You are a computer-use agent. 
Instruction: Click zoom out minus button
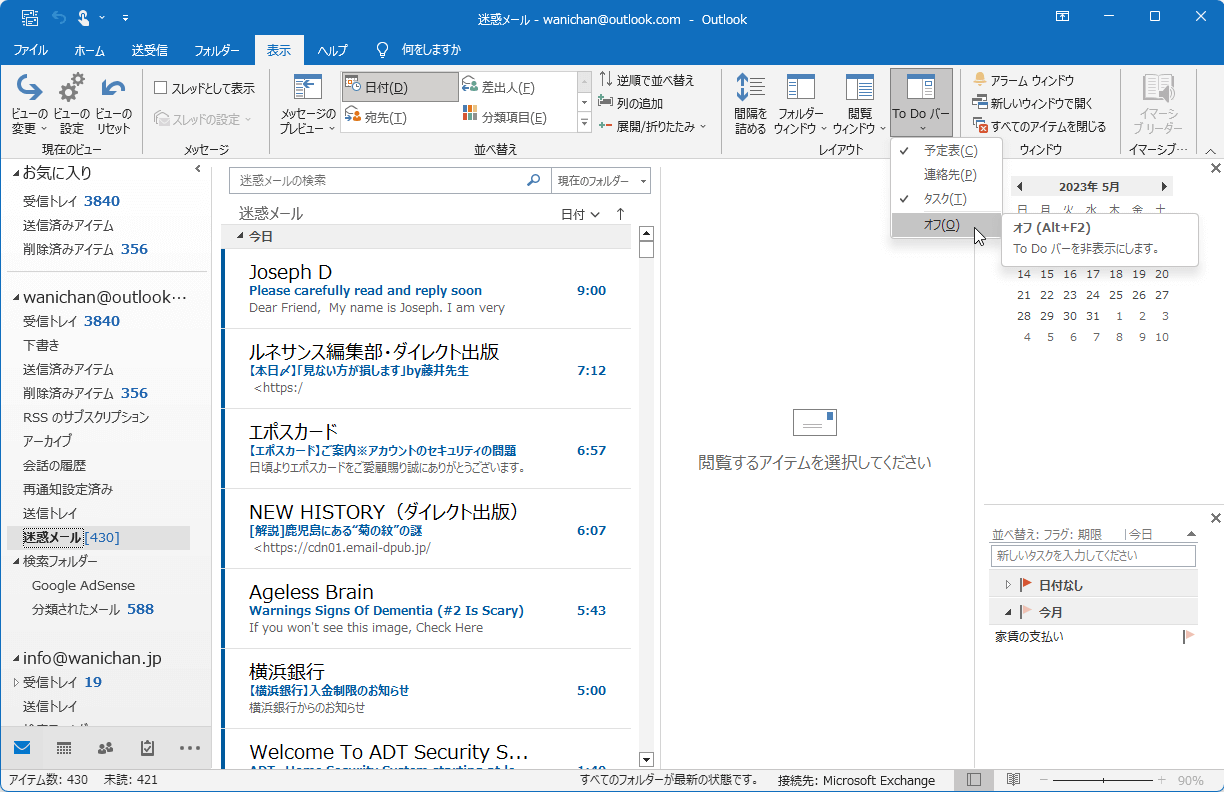pyautogui.click(x=1045, y=780)
